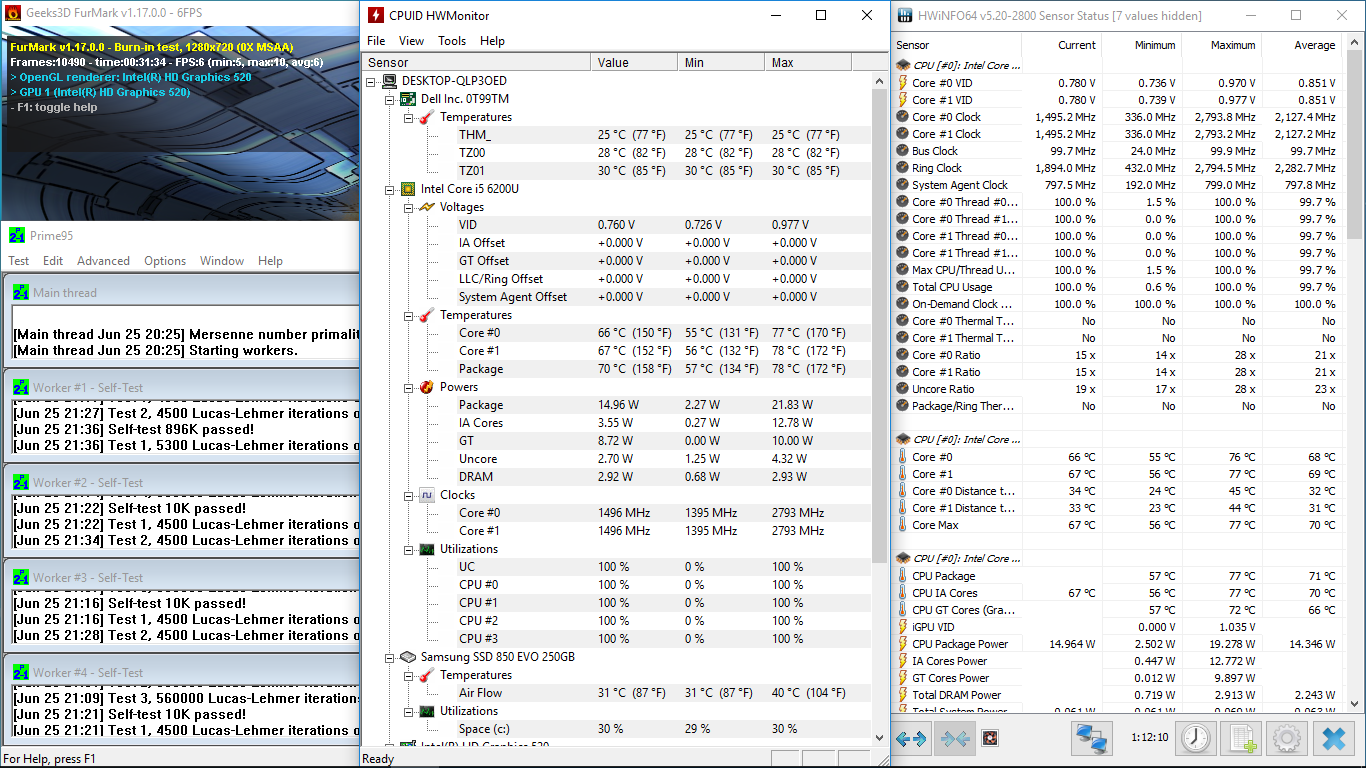Start logging with the sheet plus icon
This screenshot has height=768, width=1366.
coord(1241,740)
